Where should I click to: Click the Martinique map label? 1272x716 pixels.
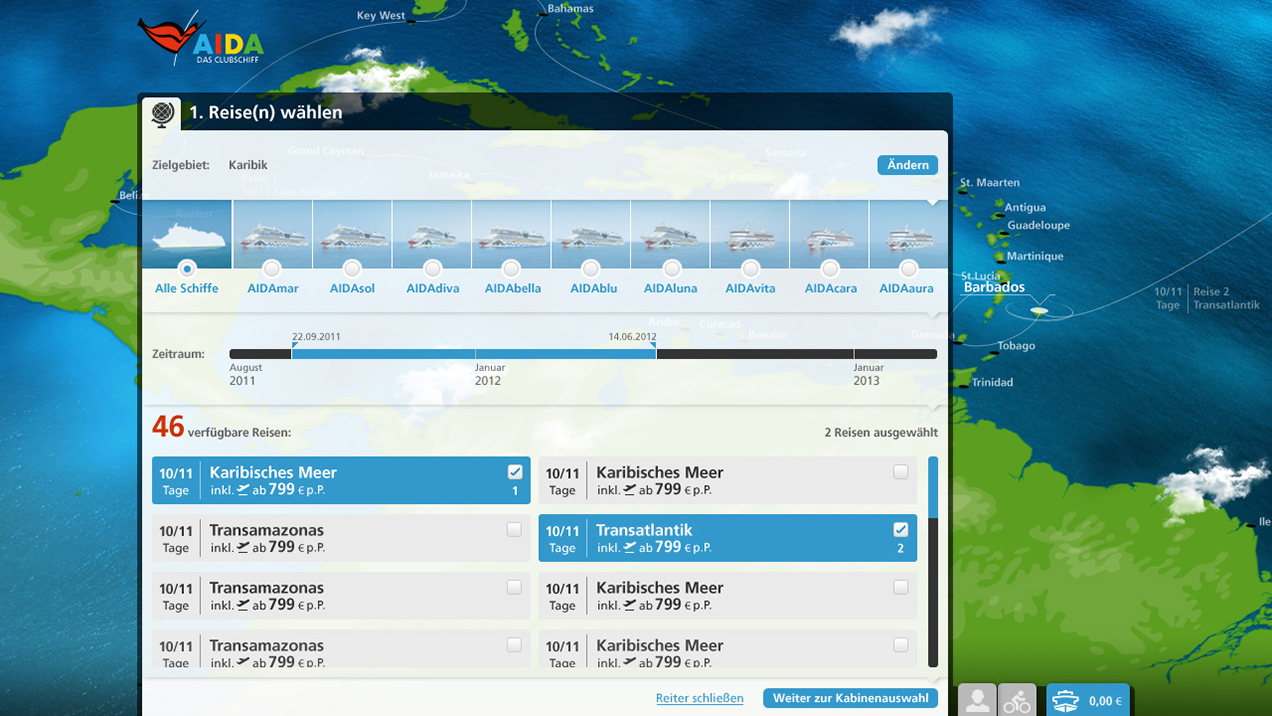pyautogui.click(x=1035, y=256)
